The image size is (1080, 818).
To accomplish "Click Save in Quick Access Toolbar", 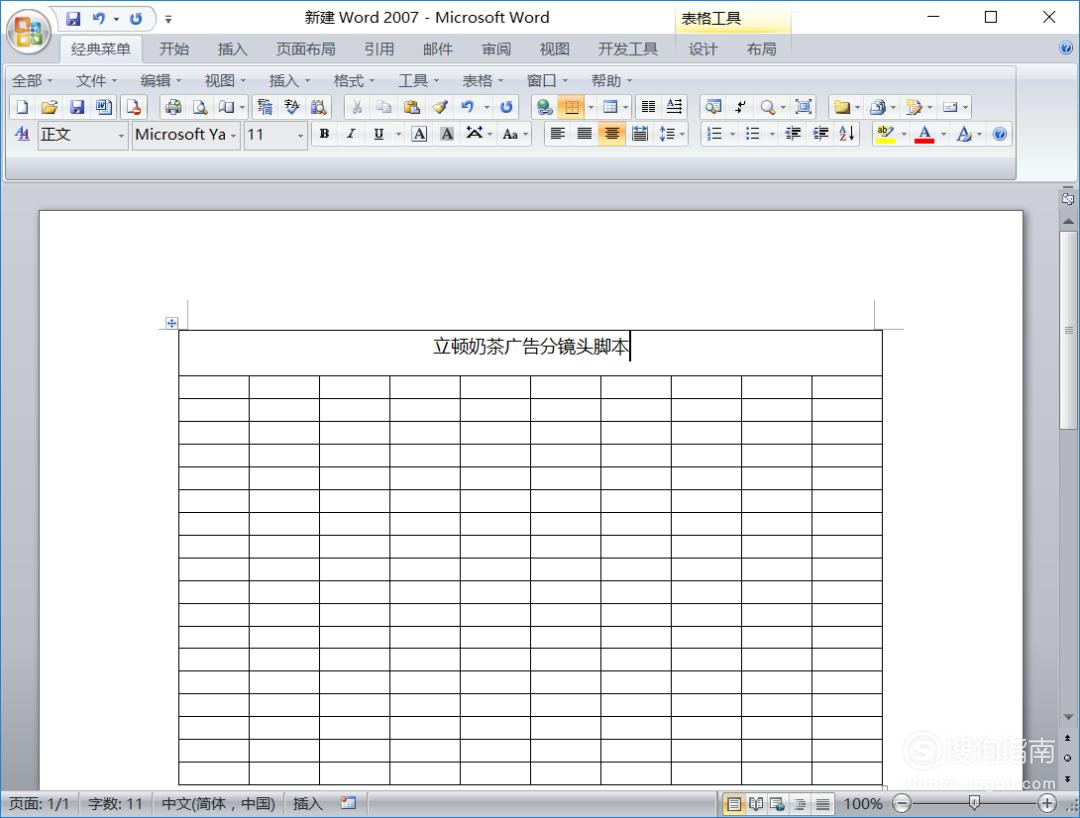I will pyautogui.click(x=73, y=19).
